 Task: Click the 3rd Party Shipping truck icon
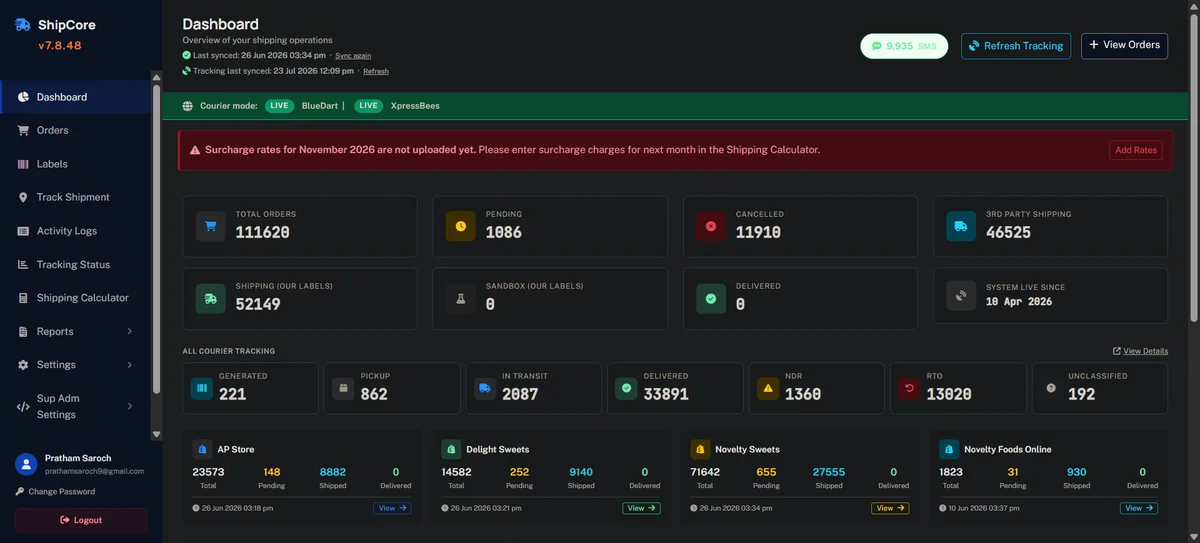(x=961, y=226)
